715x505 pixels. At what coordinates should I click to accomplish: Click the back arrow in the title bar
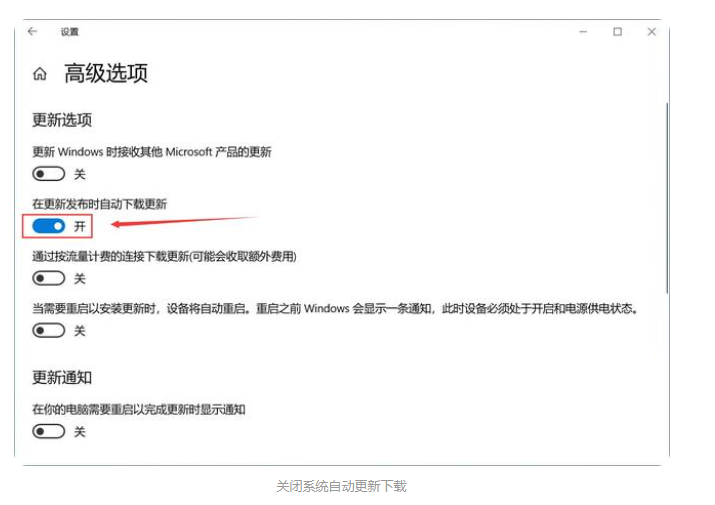32,32
